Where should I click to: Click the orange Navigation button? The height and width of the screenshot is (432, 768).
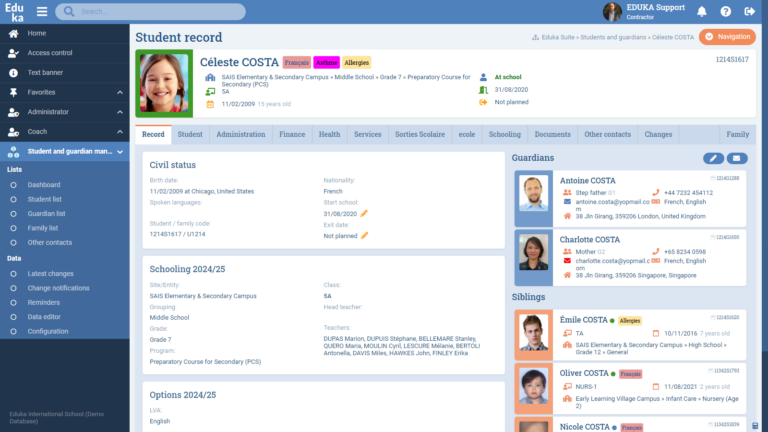click(727, 37)
